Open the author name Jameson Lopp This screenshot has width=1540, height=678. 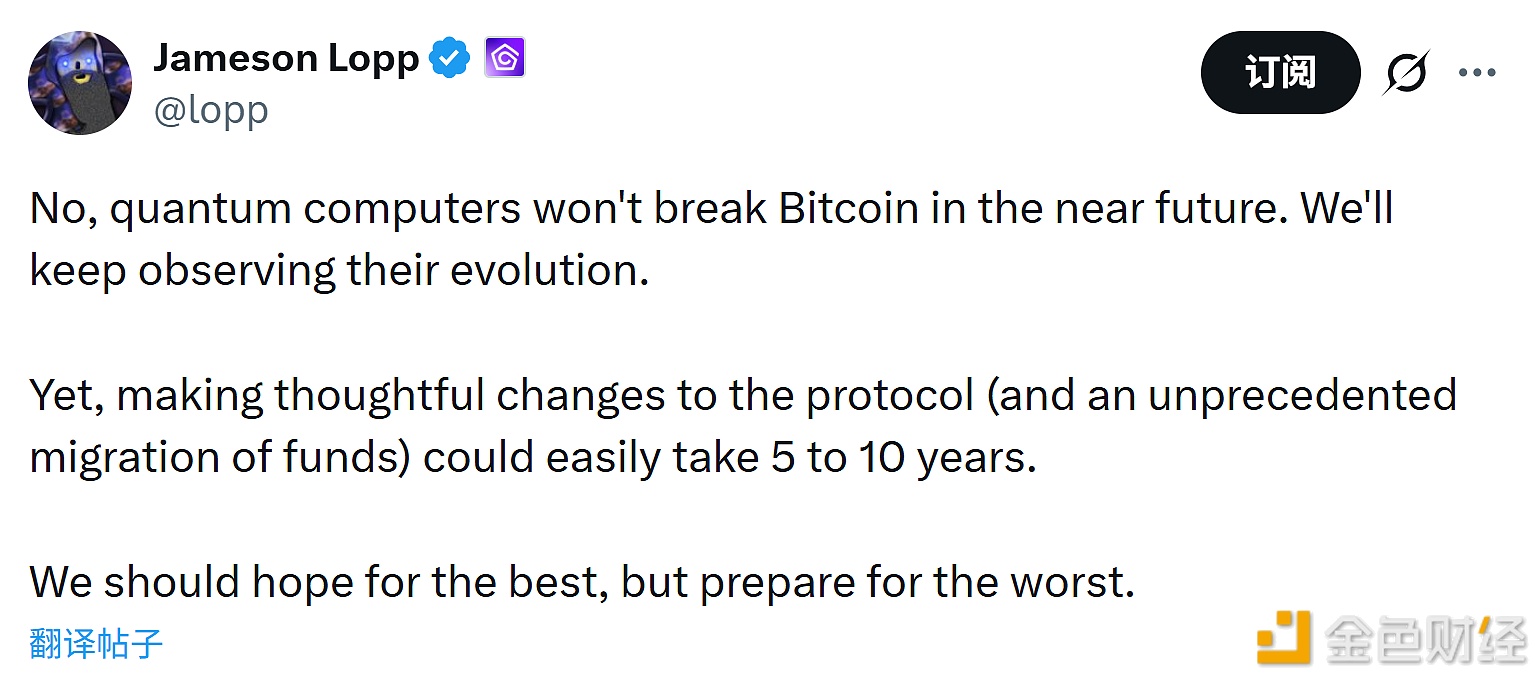coord(286,58)
